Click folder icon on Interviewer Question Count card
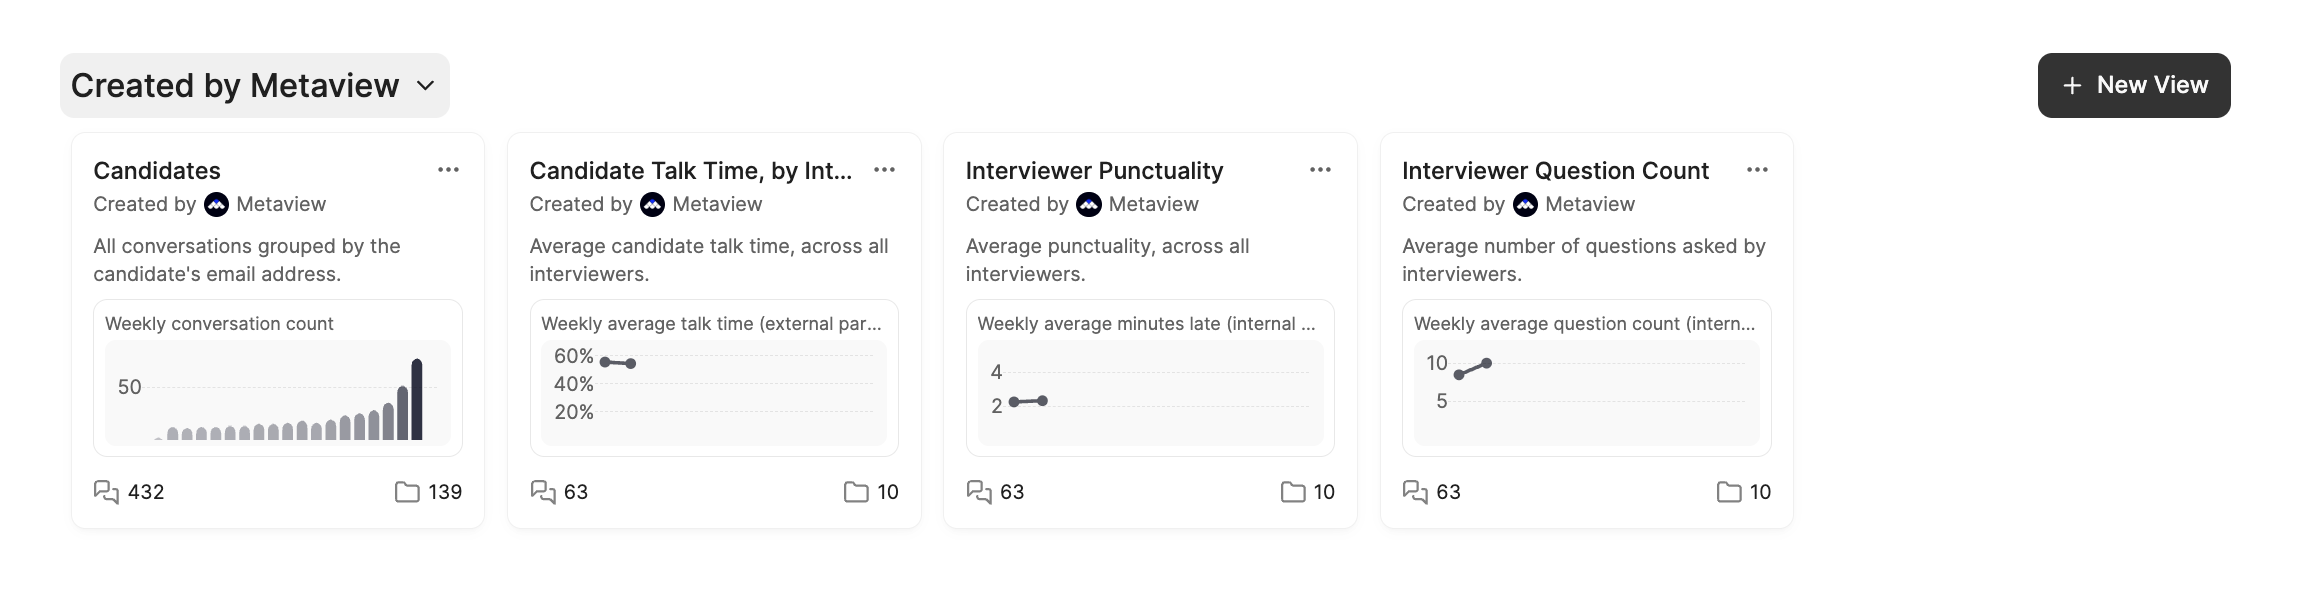Image resolution: width=2310 pixels, height=594 pixels. [x=1729, y=492]
